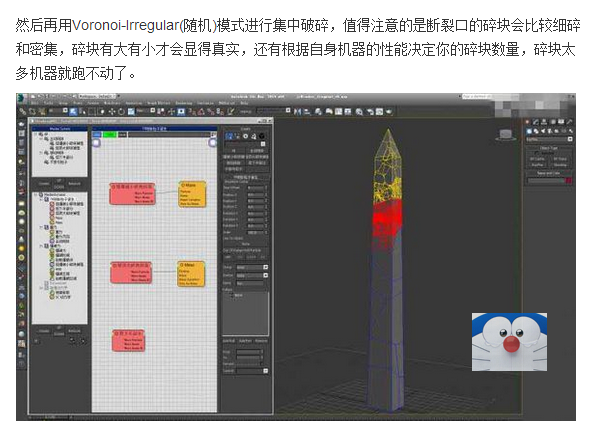Select the Select and Link tool
The image size is (597, 421).
(23, 111)
